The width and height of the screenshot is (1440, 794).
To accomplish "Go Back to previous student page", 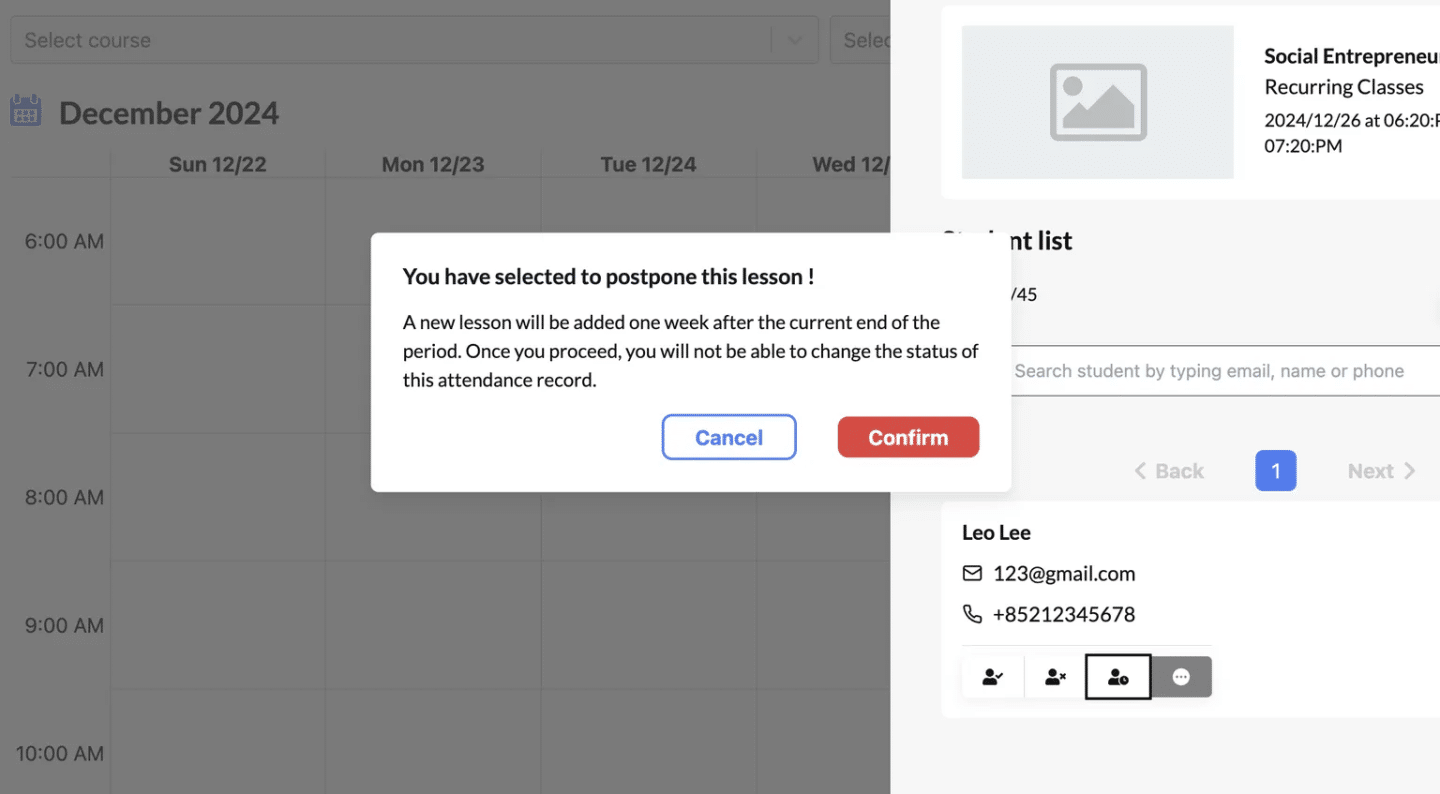I will click(1168, 471).
